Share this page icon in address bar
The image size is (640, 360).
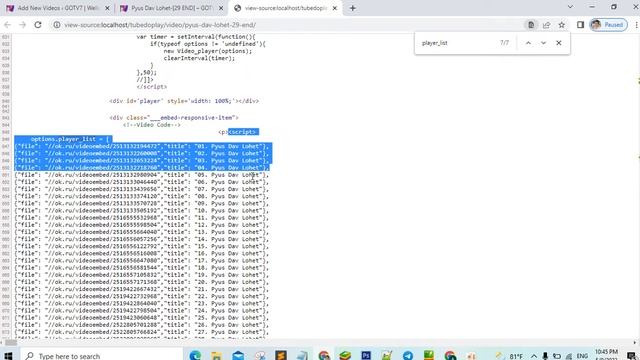pyautogui.click(x=547, y=25)
